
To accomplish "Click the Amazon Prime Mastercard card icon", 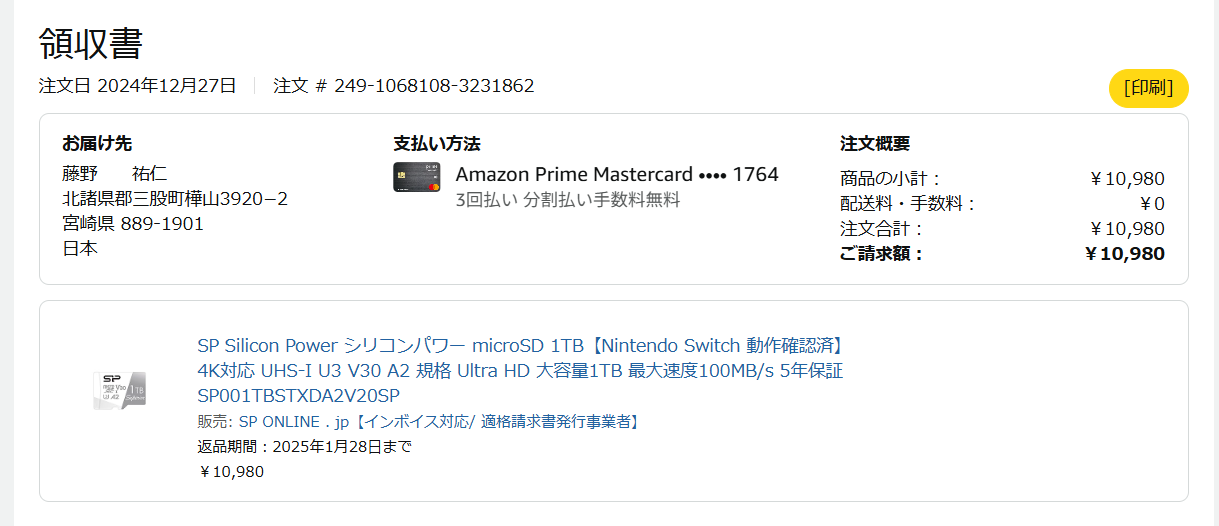I will click(x=418, y=176).
